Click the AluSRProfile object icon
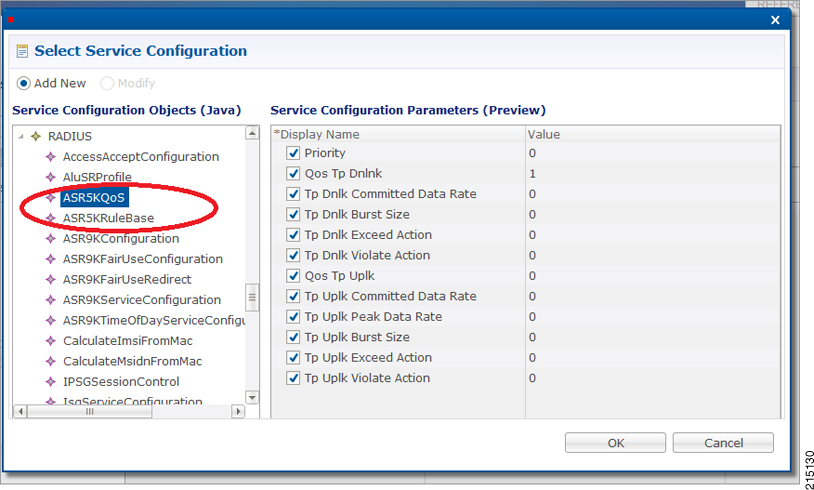The image size is (814, 490). pyautogui.click(x=50, y=177)
